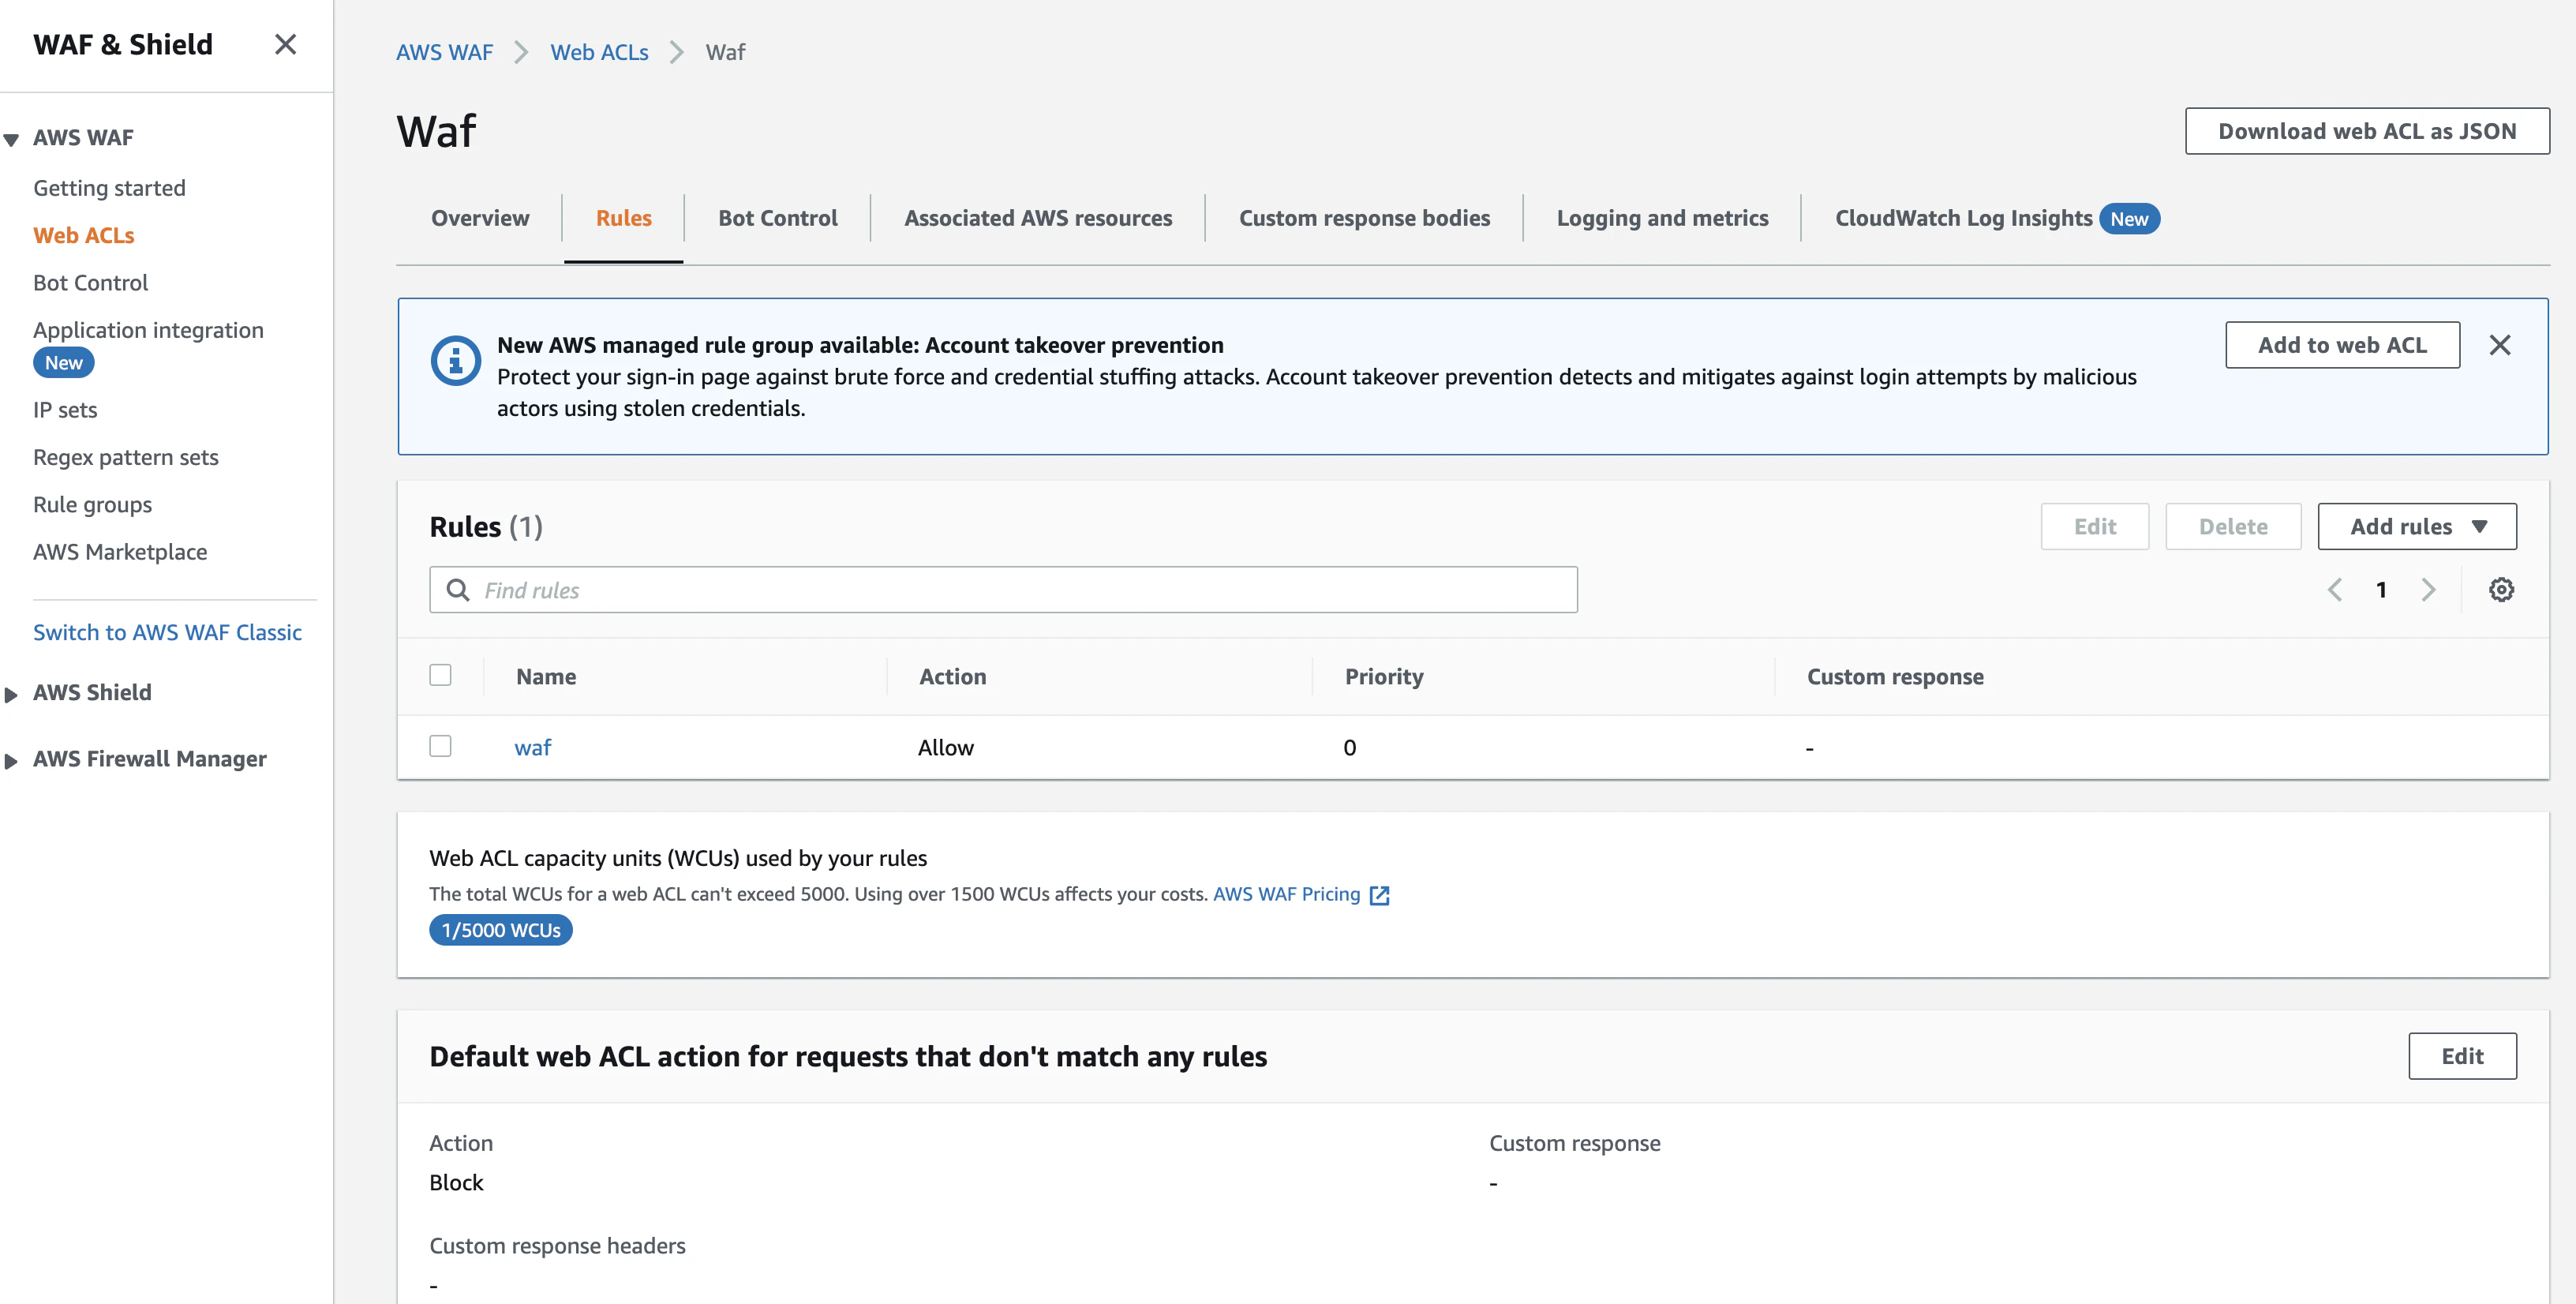Open the AWS WAF breadcrumb link
The width and height of the screenshot is (2576, 1304).
tap(445, 52)
